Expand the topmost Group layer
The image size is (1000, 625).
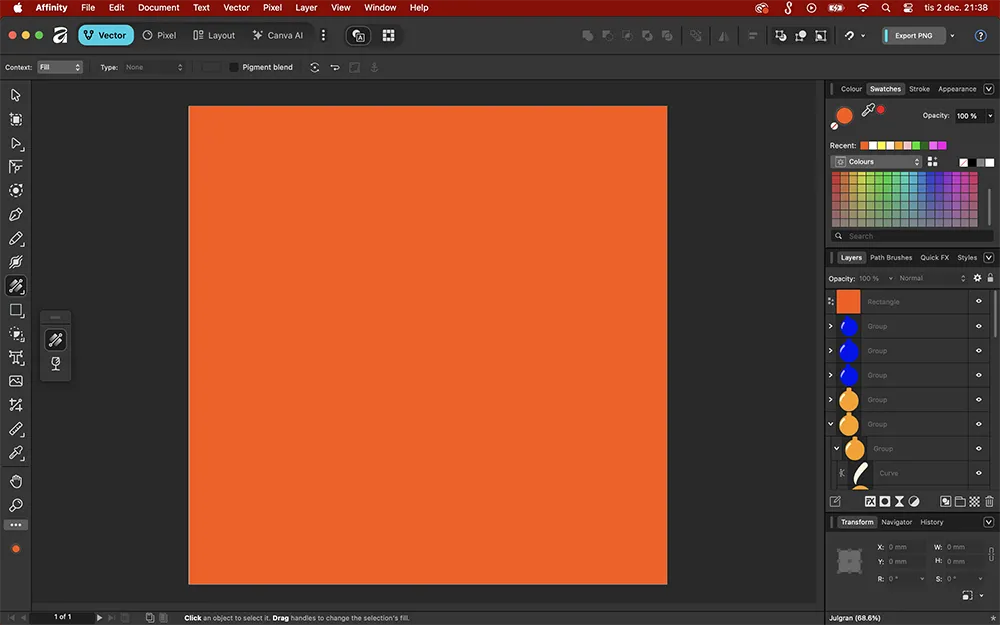pyautogui.click(x=831, y=326)
